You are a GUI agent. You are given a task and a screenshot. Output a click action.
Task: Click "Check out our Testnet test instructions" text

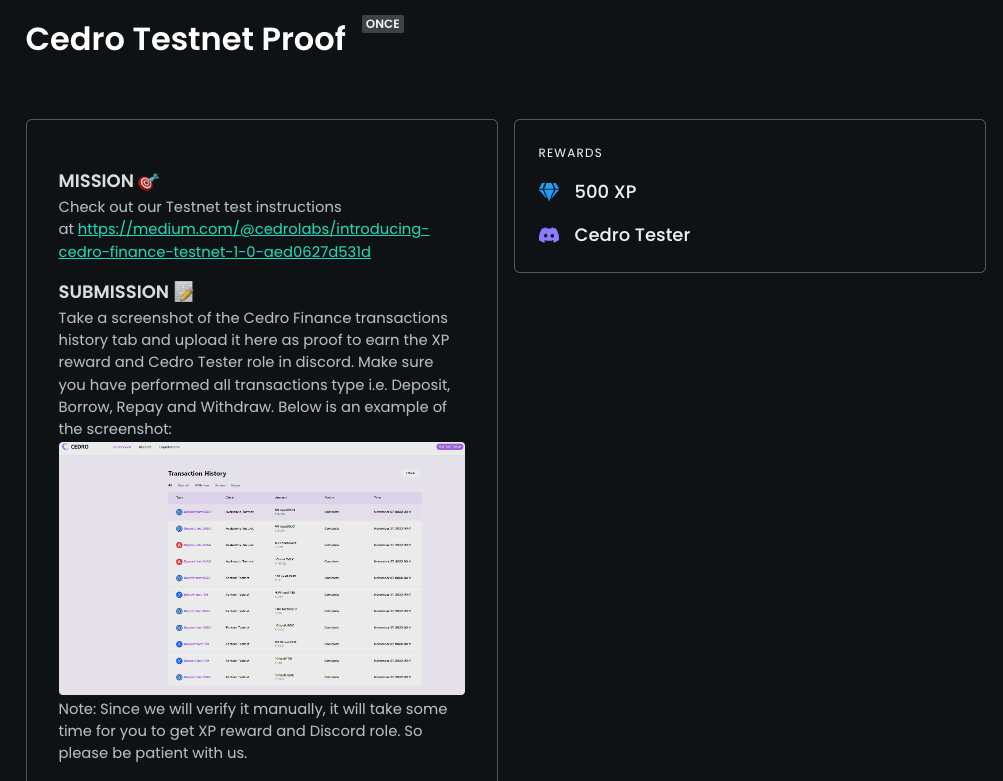[x=200, y=207]
